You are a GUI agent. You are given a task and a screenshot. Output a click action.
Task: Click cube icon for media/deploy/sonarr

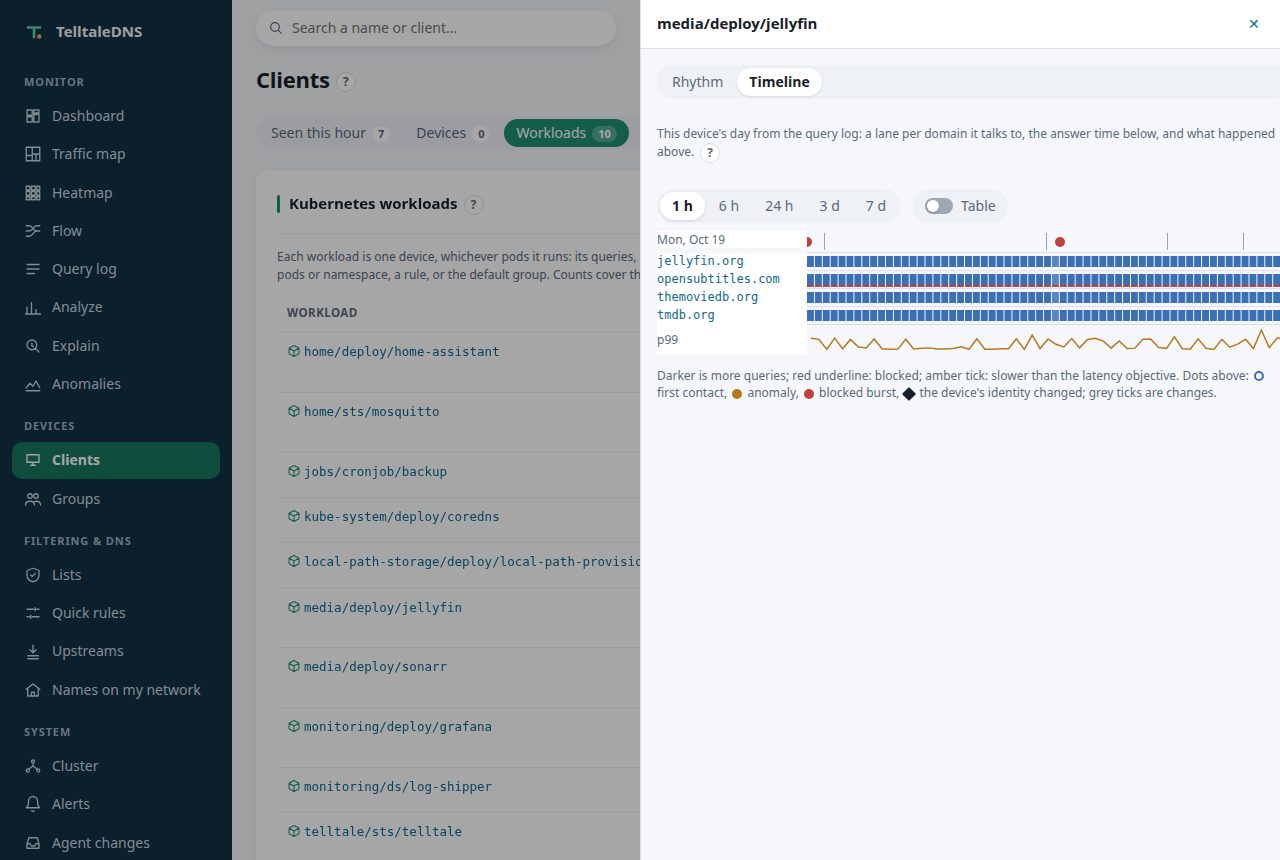[x=294, y=666]
